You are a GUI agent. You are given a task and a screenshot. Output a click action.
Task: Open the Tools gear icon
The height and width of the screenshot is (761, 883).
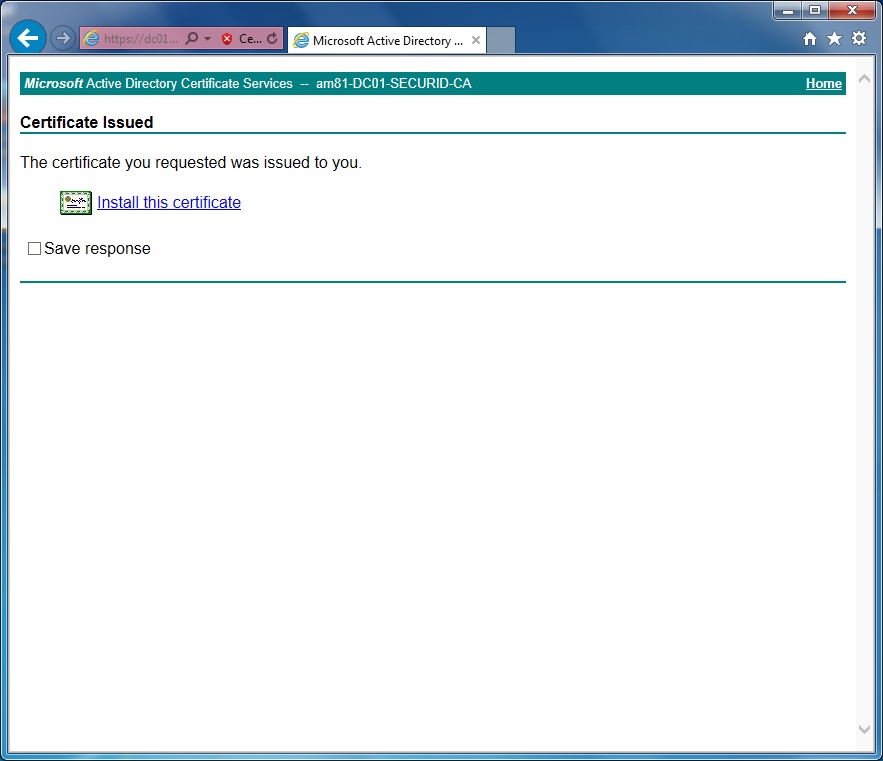(859, 37)
